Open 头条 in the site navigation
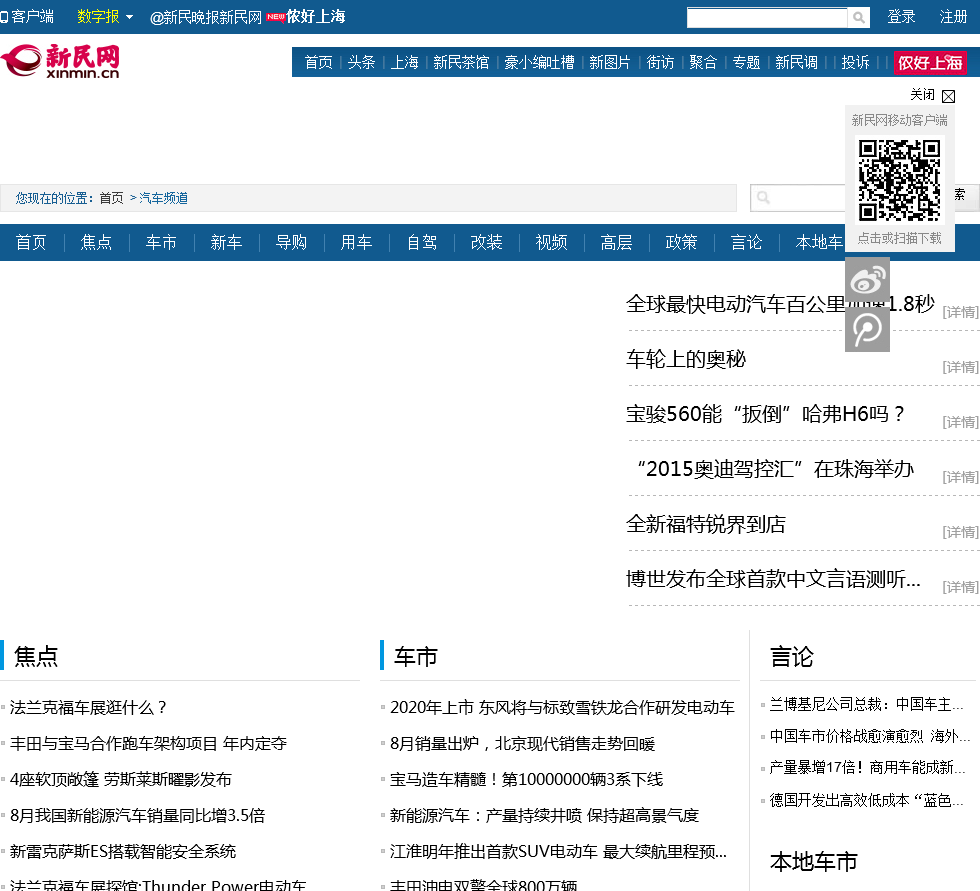980x891 pixels. (x=361, y=62)
